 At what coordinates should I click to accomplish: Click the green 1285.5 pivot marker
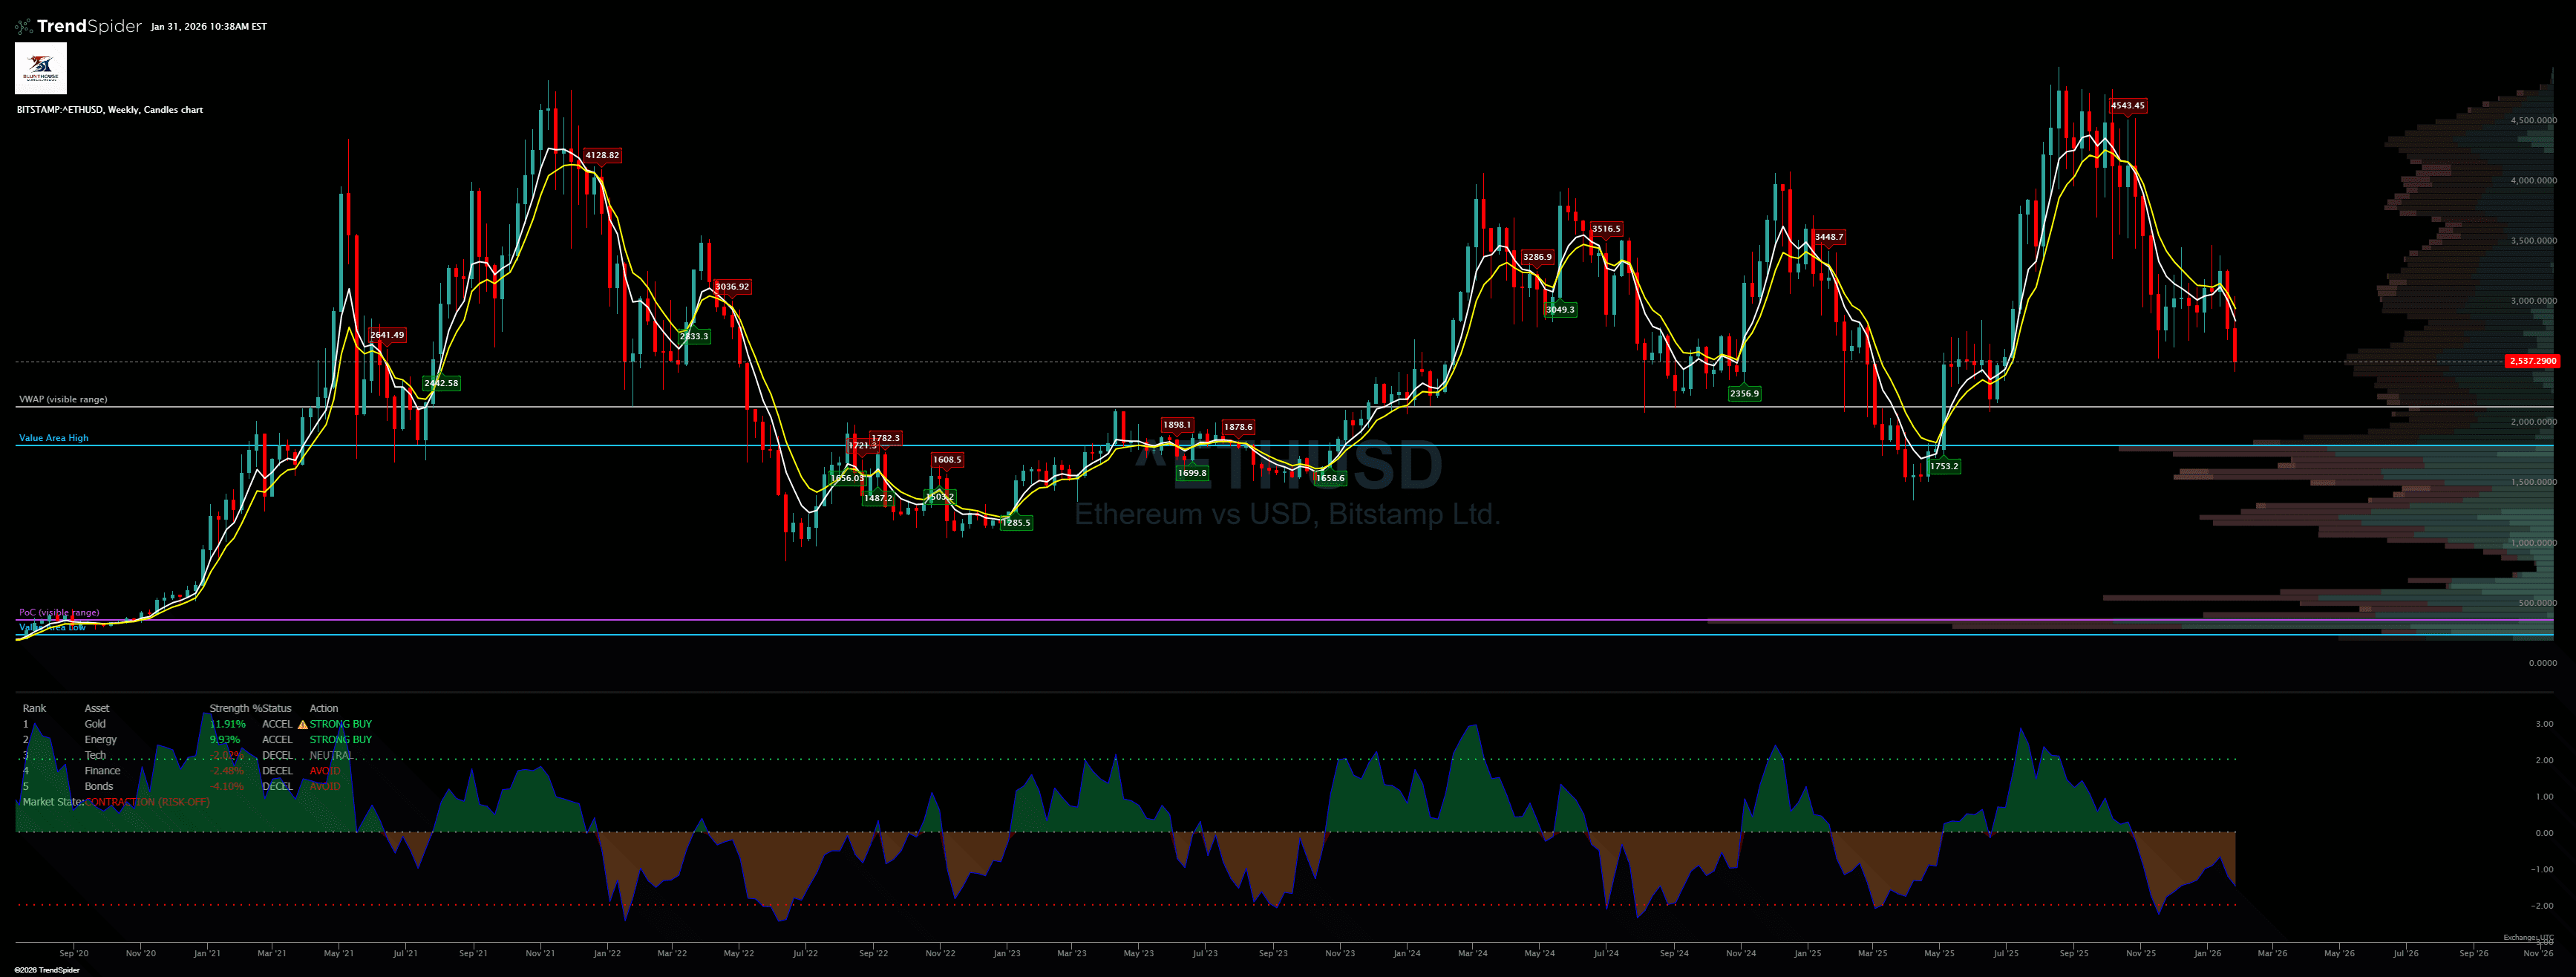click(1016, 522)
